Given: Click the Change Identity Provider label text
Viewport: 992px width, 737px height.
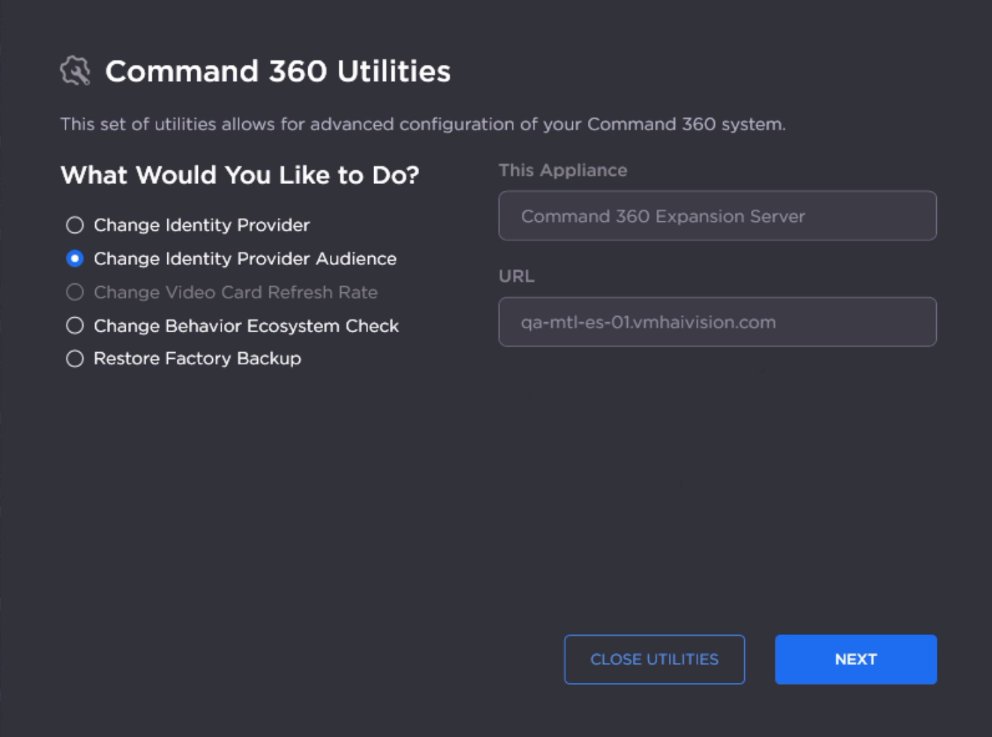Looking at the screenshot, I should coord(201,225).
